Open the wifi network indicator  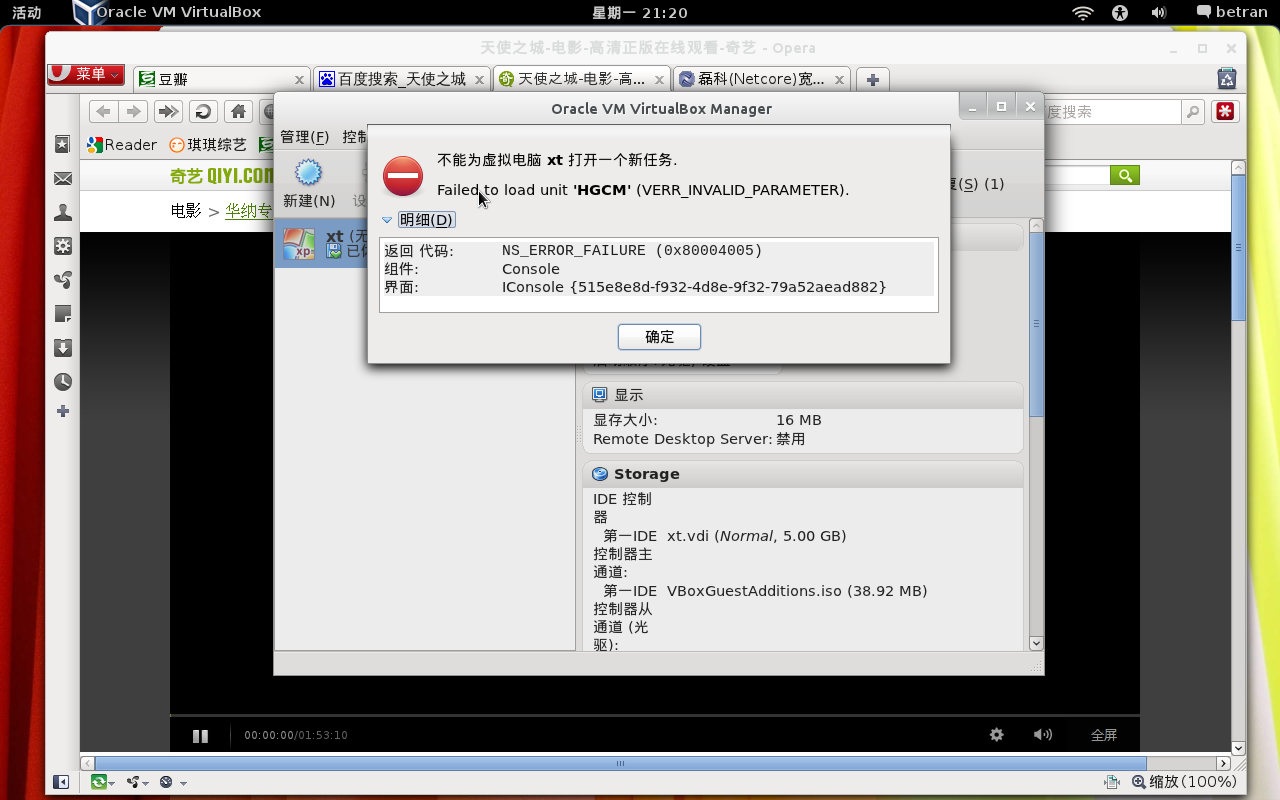(x=1082, y=13)
